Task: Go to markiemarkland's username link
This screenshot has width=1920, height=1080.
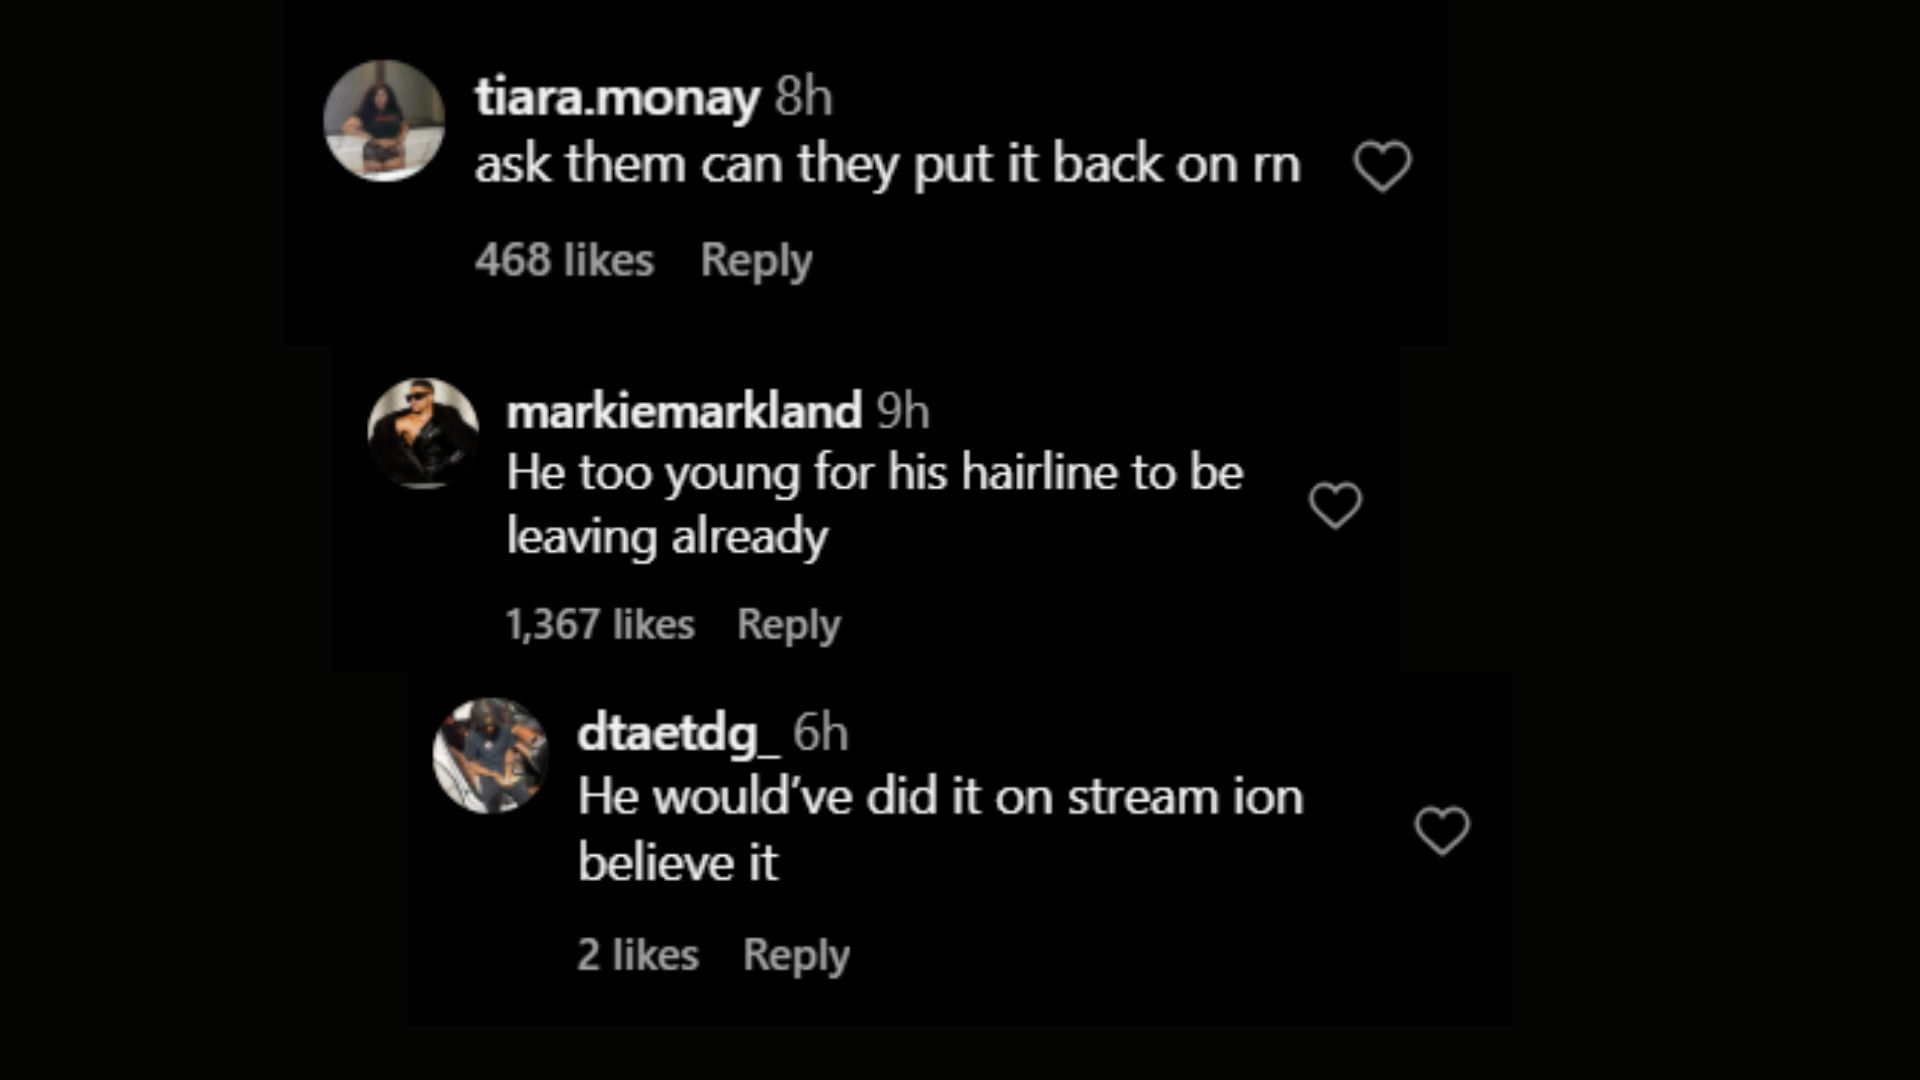Action: (684, 411)
